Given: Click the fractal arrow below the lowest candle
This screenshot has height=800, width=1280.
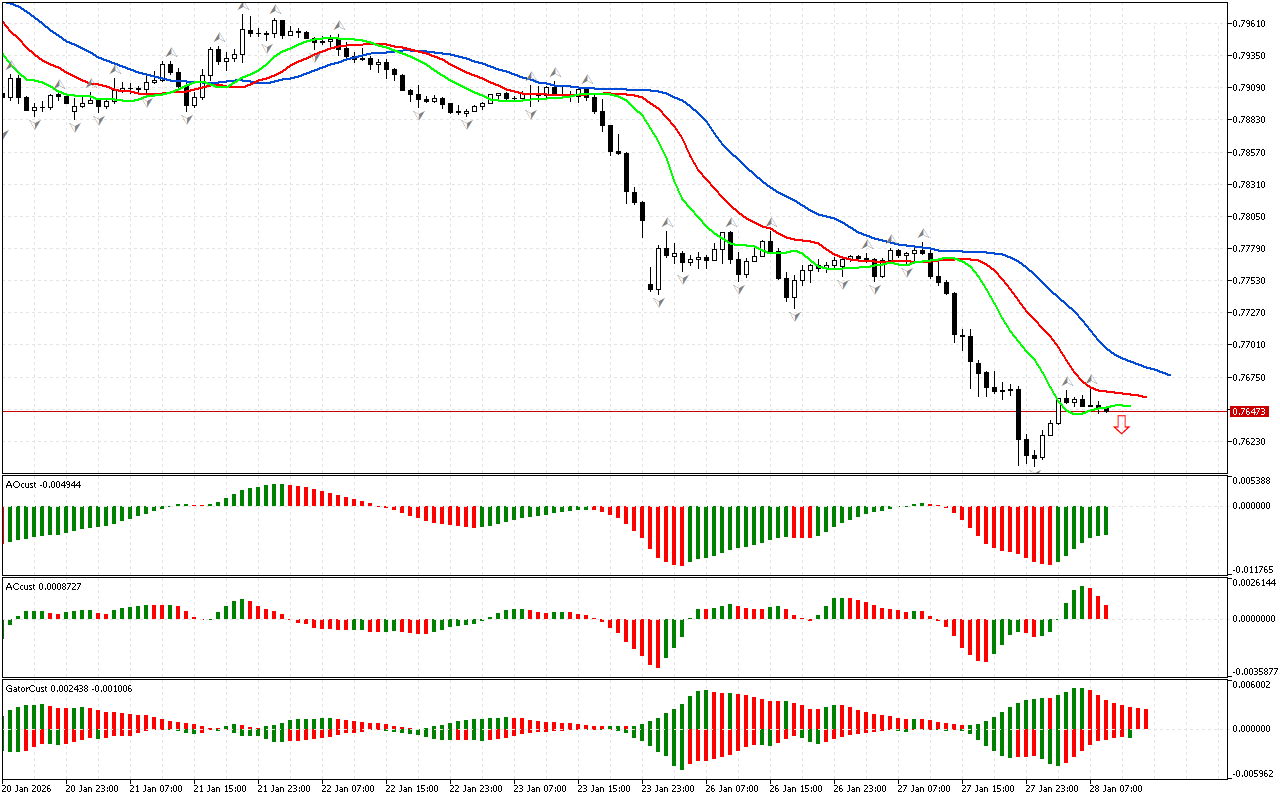Looking at the screenshot, I should (x=1037, y=470).
